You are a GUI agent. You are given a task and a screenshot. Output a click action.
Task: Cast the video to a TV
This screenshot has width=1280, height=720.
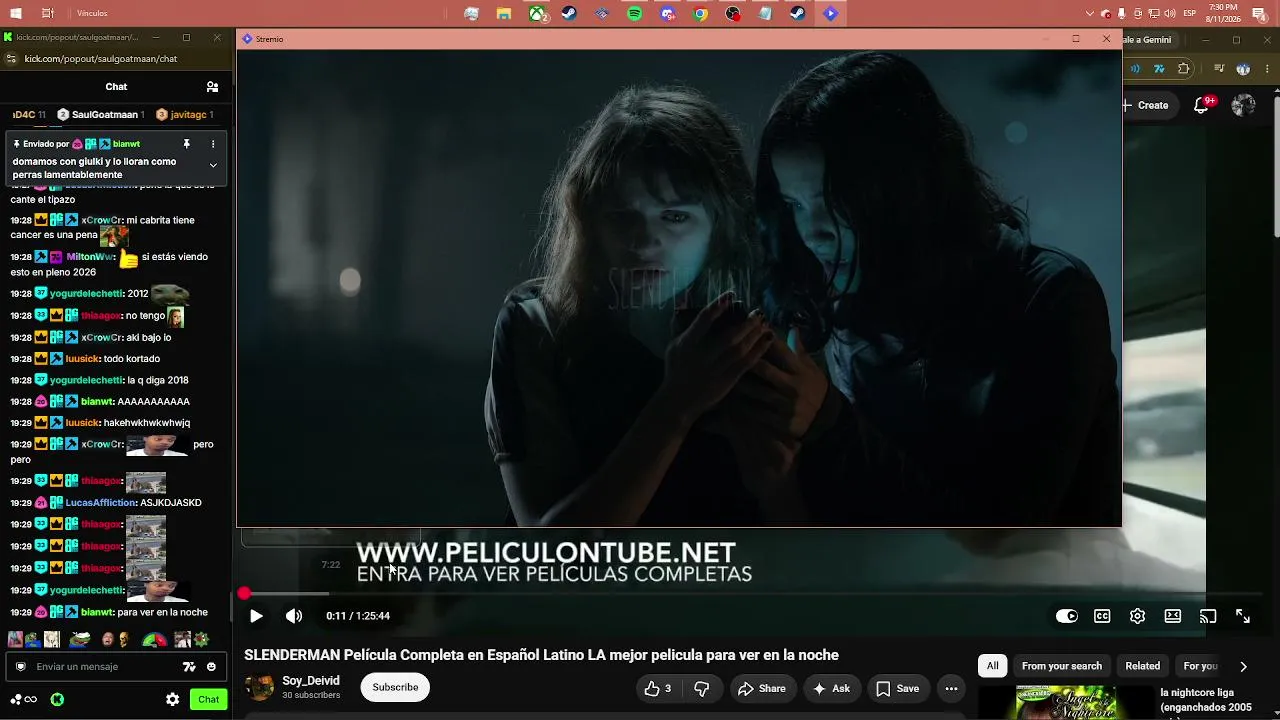pyautogui.click(x=1208, y=616)
